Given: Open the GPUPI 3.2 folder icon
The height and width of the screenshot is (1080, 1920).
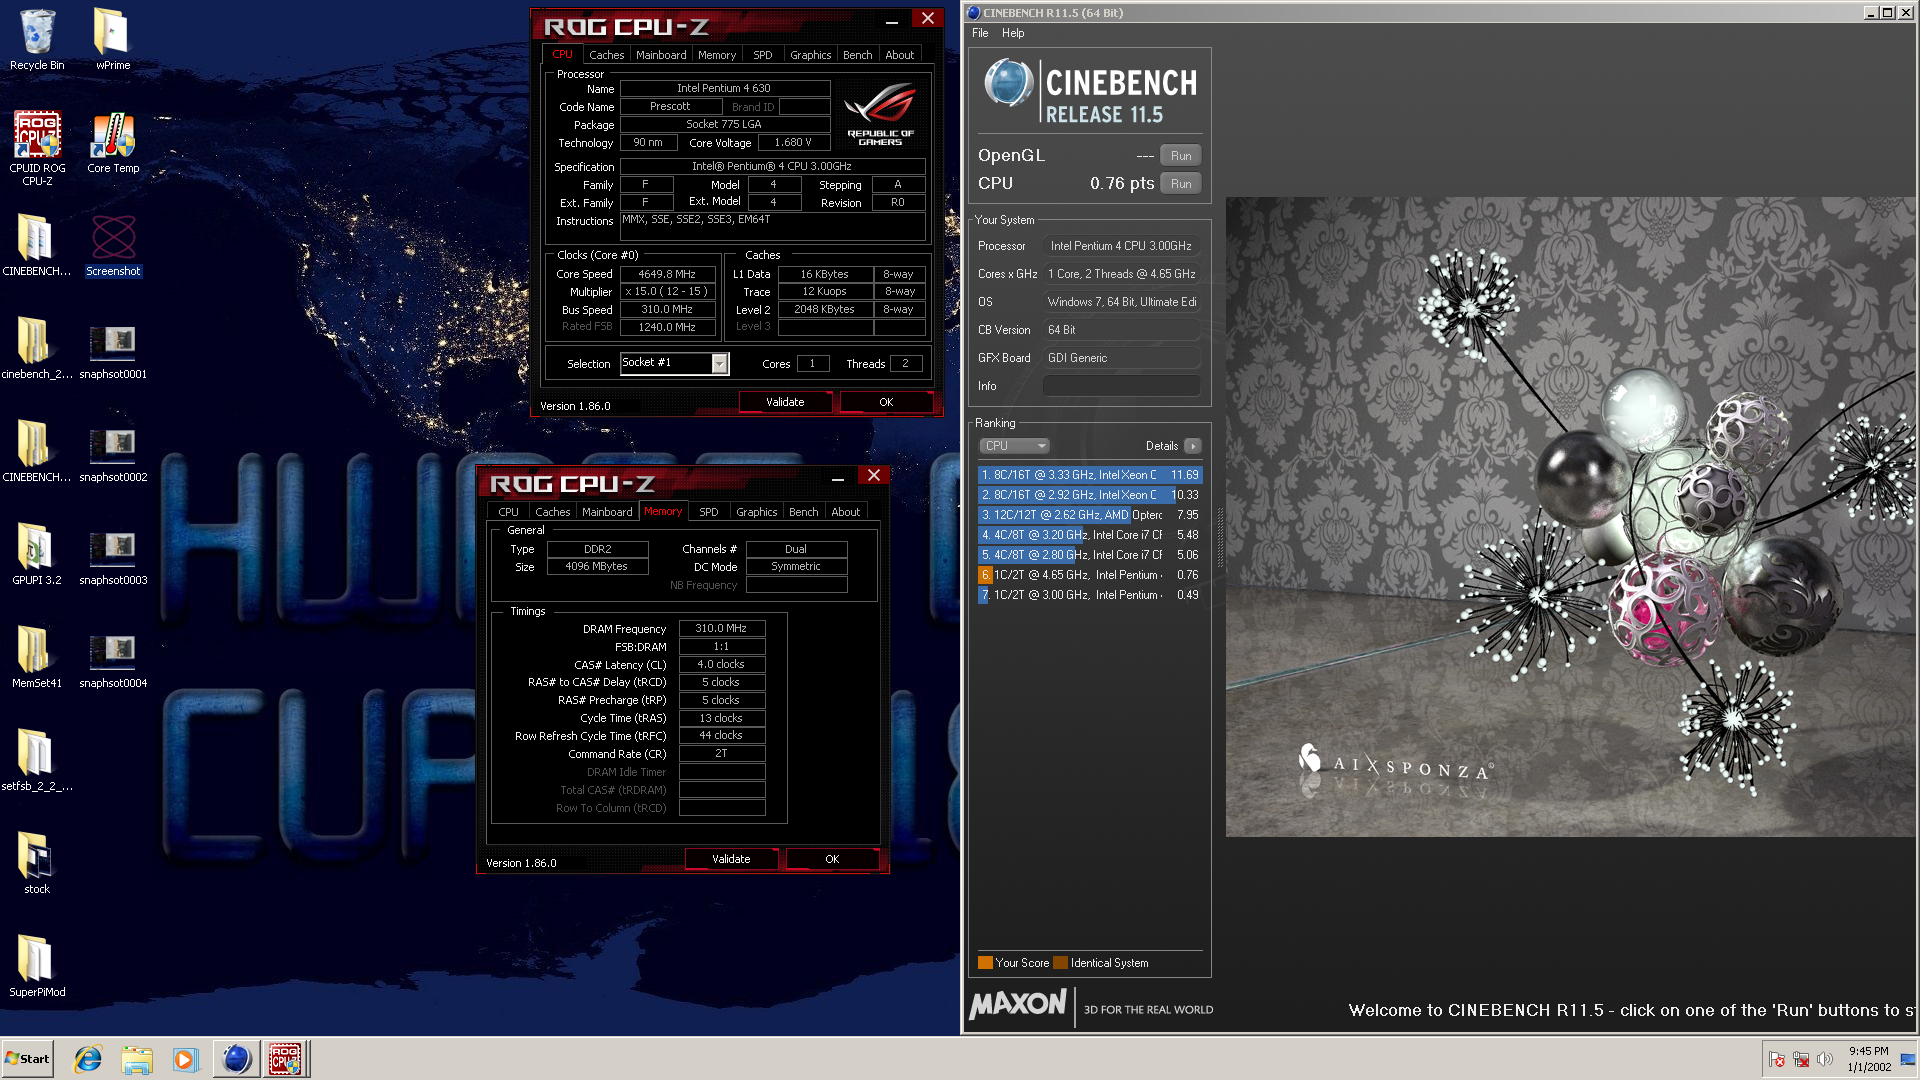Looking at the screenshot, I should coord(37,554).
